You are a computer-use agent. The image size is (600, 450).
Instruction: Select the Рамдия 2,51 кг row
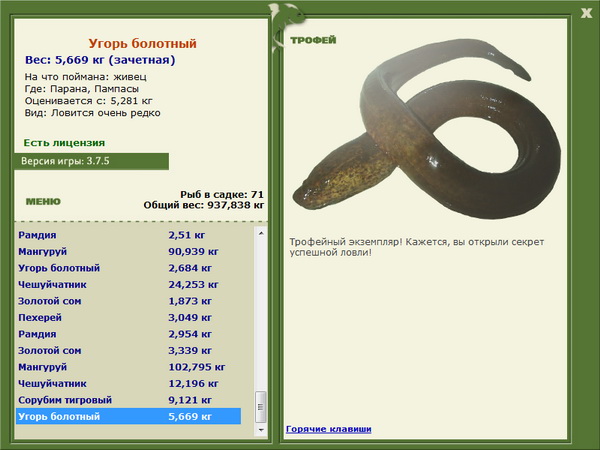pyautogui.click(x=129, y=235)
